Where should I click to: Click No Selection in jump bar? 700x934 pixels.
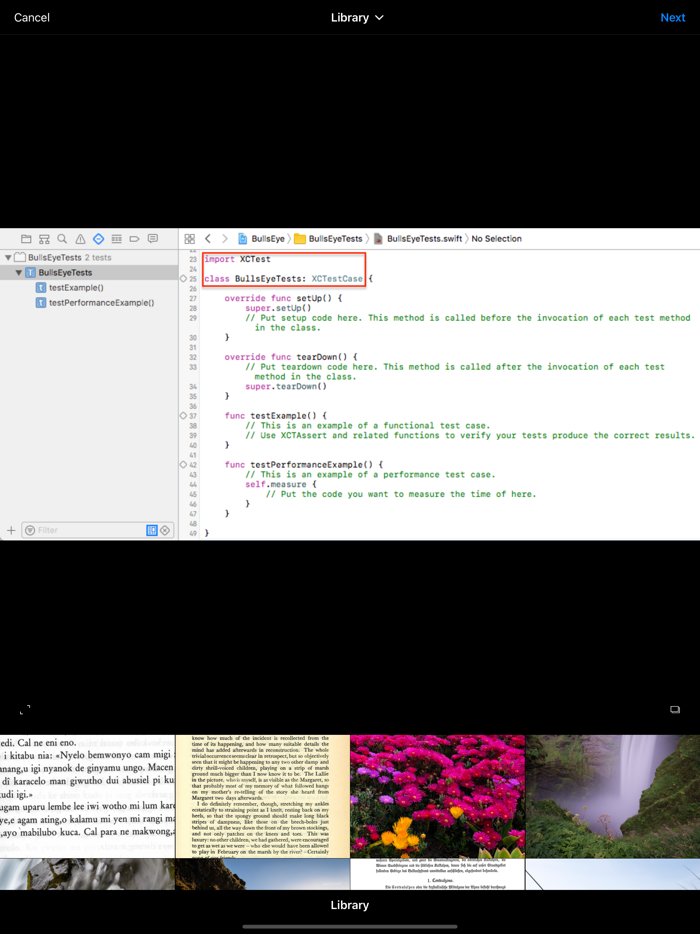[496, 239]
